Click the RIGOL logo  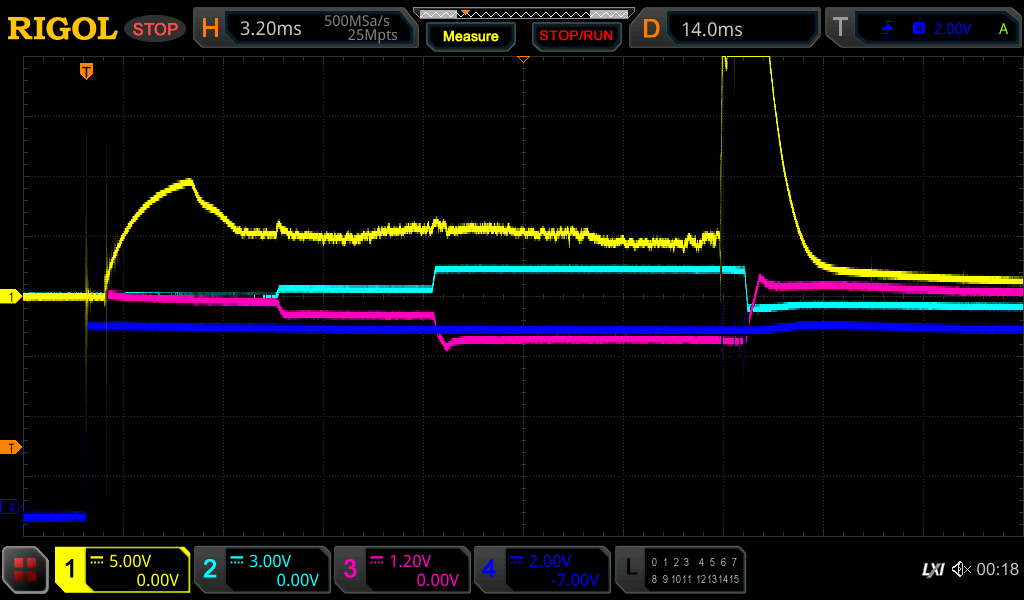(x=62, y=29)
